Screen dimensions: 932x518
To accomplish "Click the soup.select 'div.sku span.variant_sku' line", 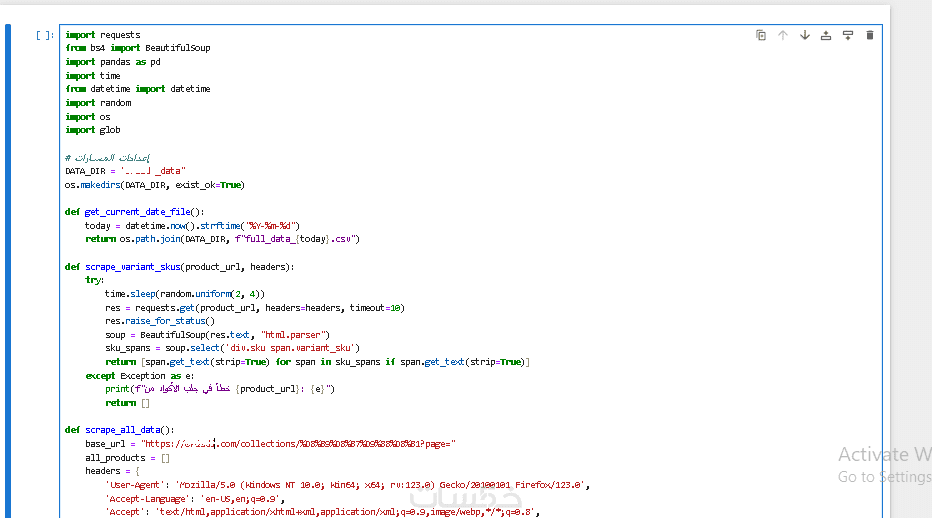I will (x=232, y=348).
